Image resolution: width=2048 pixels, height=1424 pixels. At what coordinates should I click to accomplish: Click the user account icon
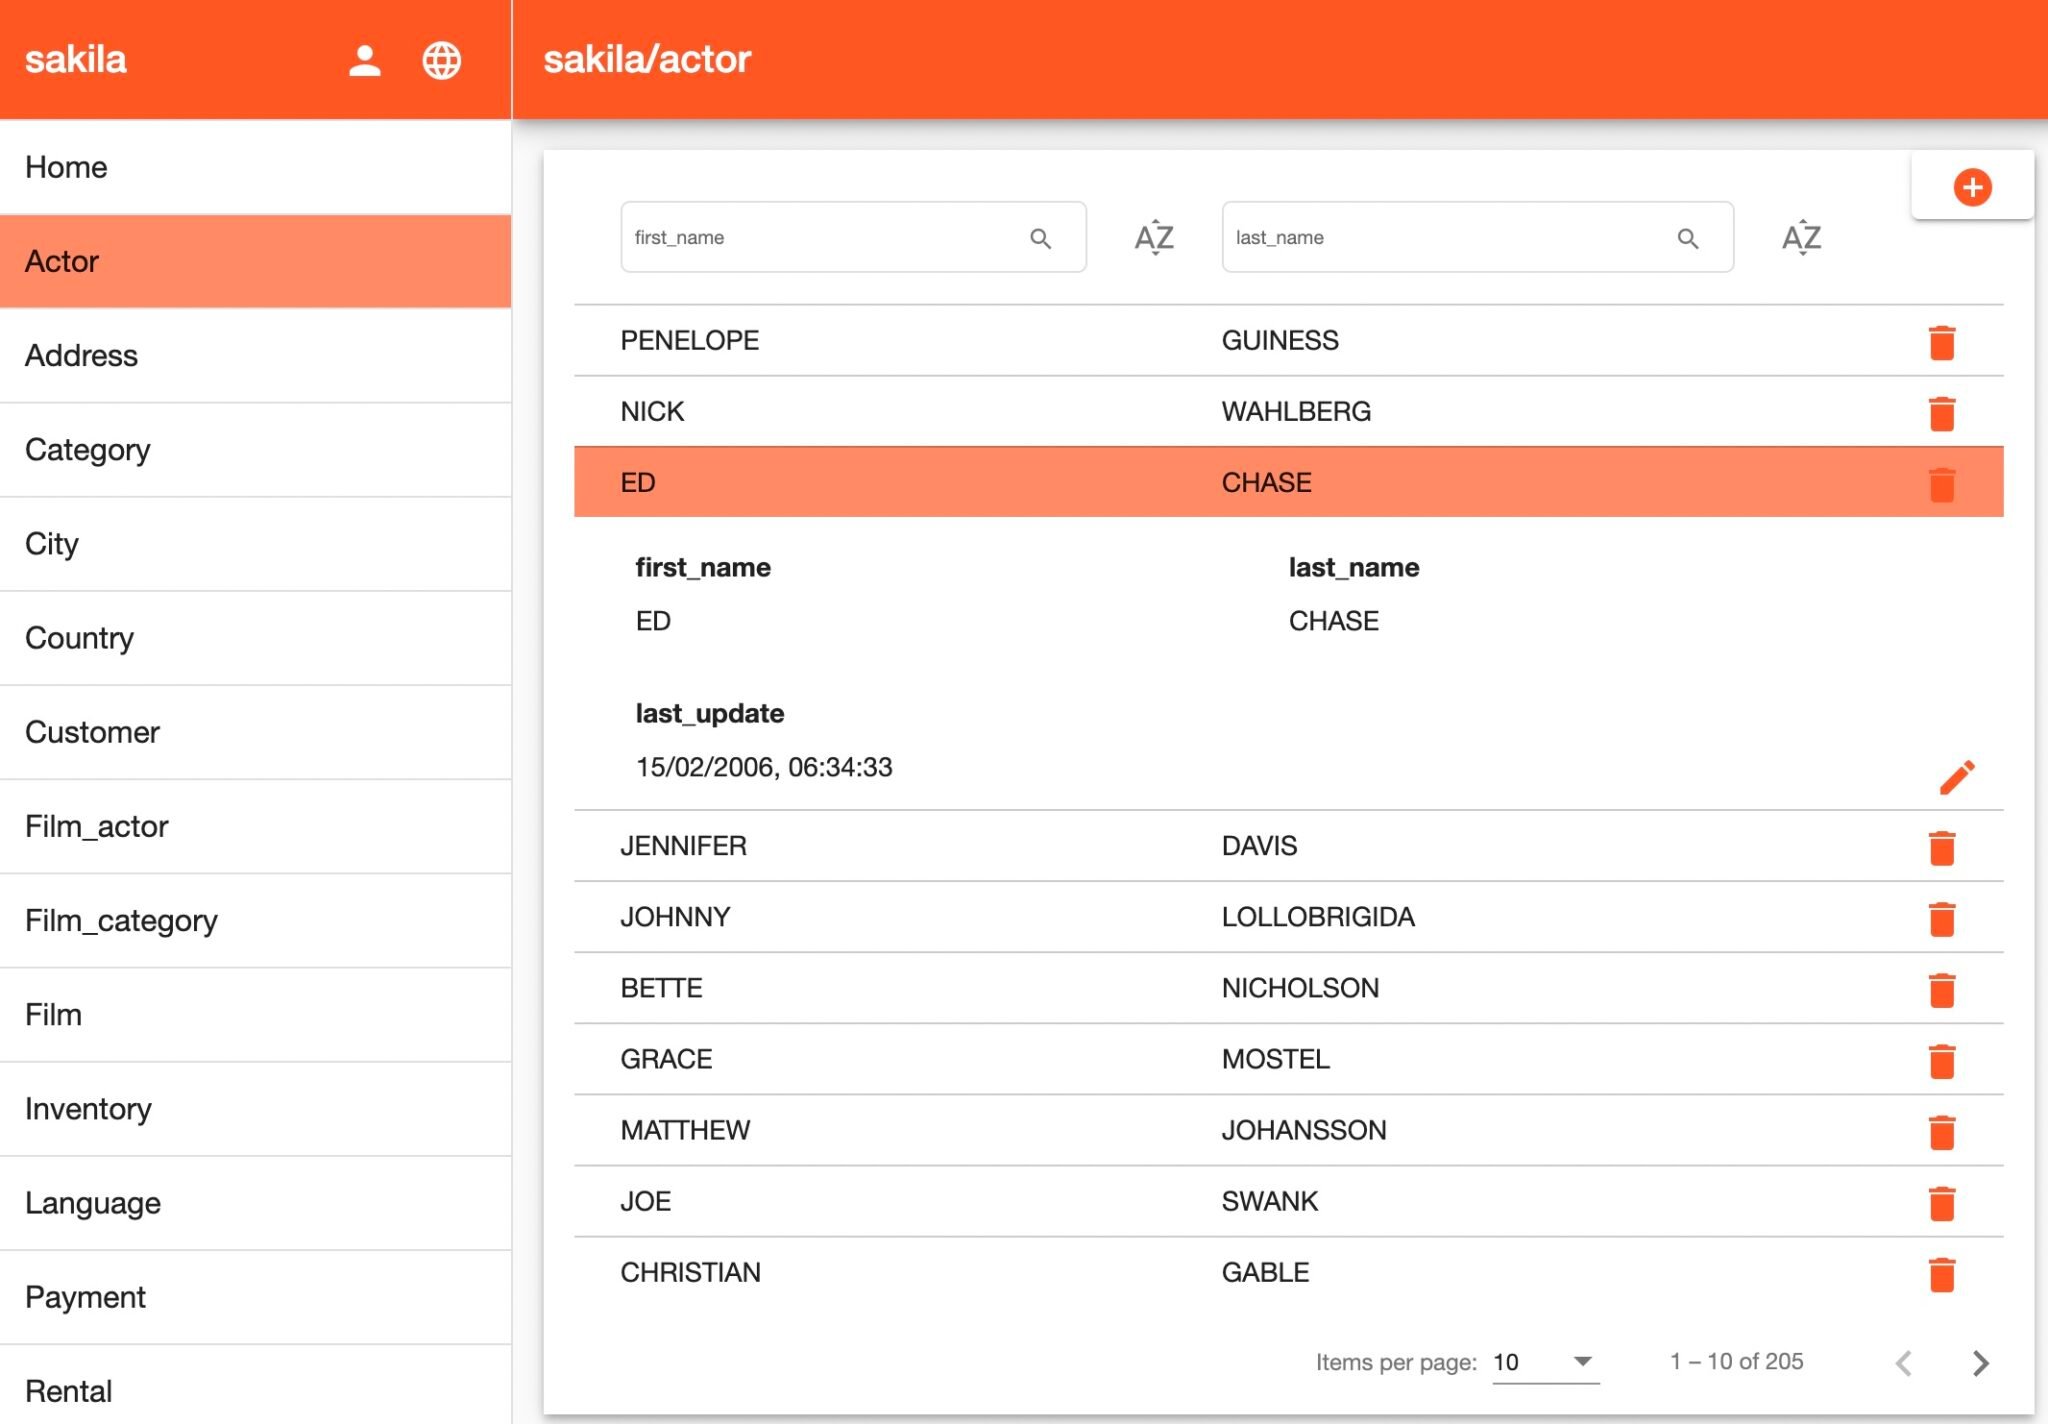364,60
